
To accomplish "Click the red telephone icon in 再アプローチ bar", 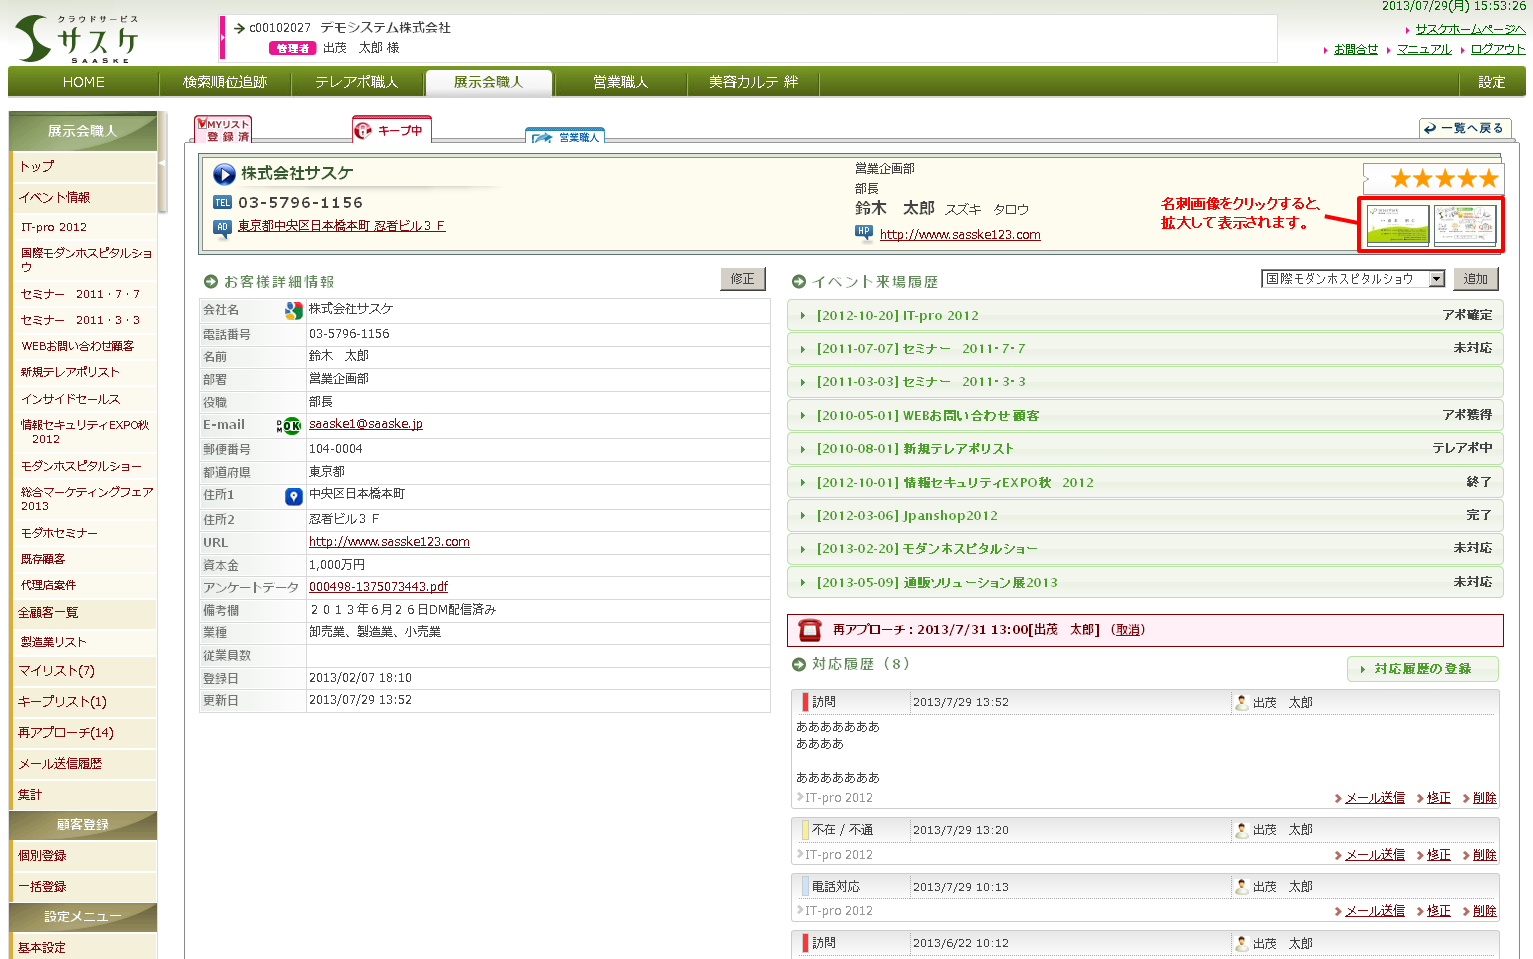I will [x=810, y=630].
